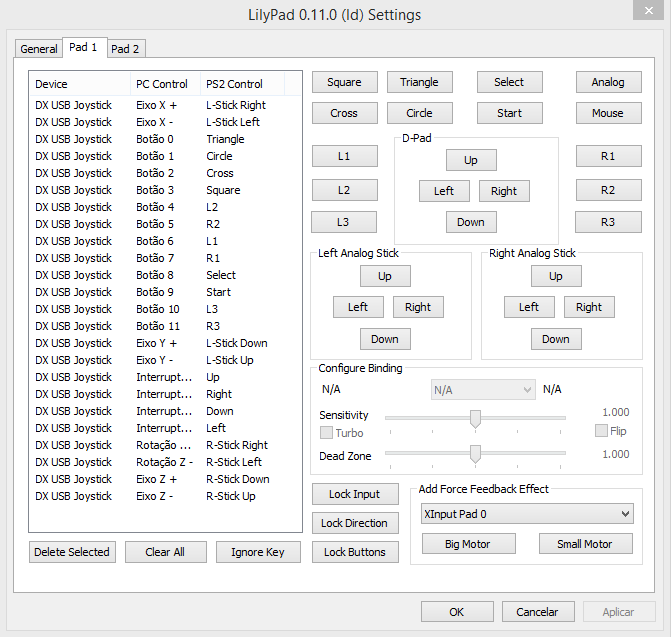Image resolution: width=671 pixels, height=637 pixels.
Task: Click the Lock Direction button
Action: [x=355, y=523]
